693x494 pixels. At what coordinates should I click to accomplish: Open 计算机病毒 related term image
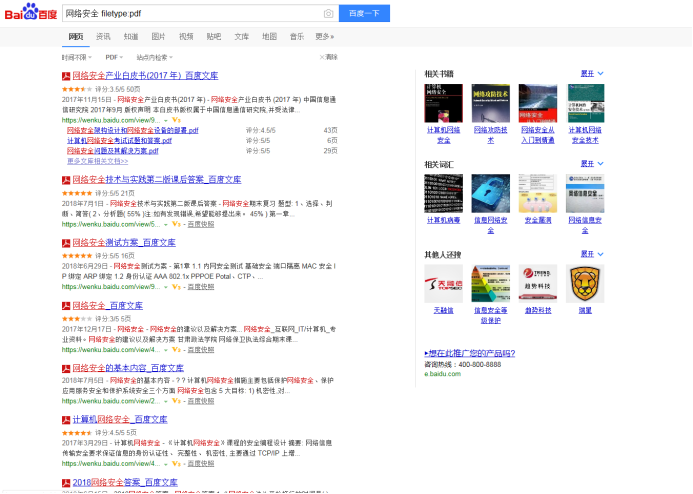pos(443,193)
